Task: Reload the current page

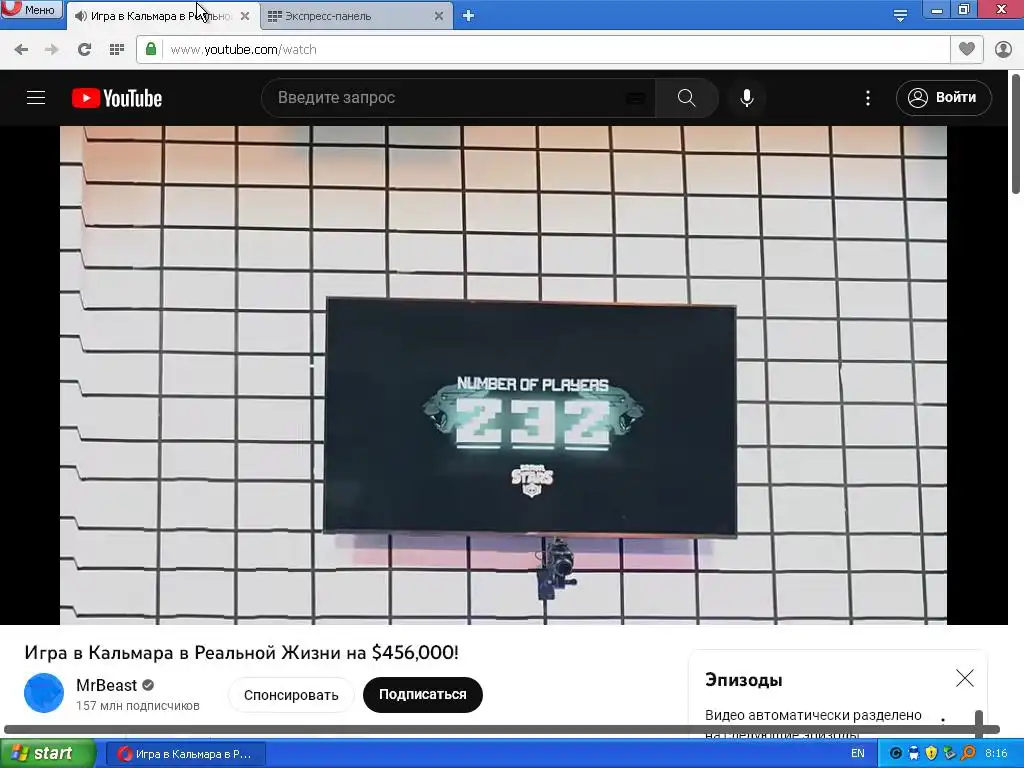Action: (x=84, y=50)
